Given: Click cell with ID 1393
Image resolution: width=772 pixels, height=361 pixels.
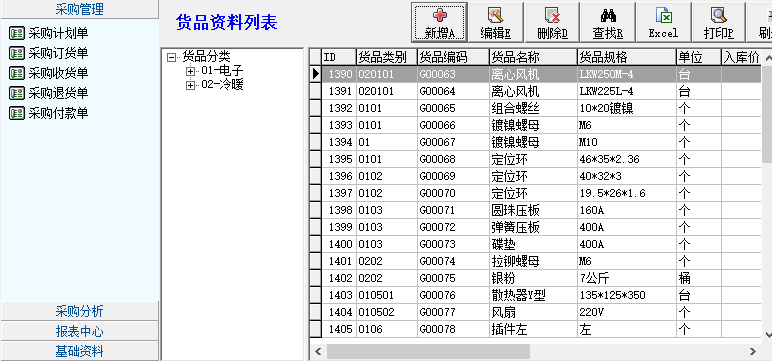Looking at the screenshot, I should click(x=339, y=126).
